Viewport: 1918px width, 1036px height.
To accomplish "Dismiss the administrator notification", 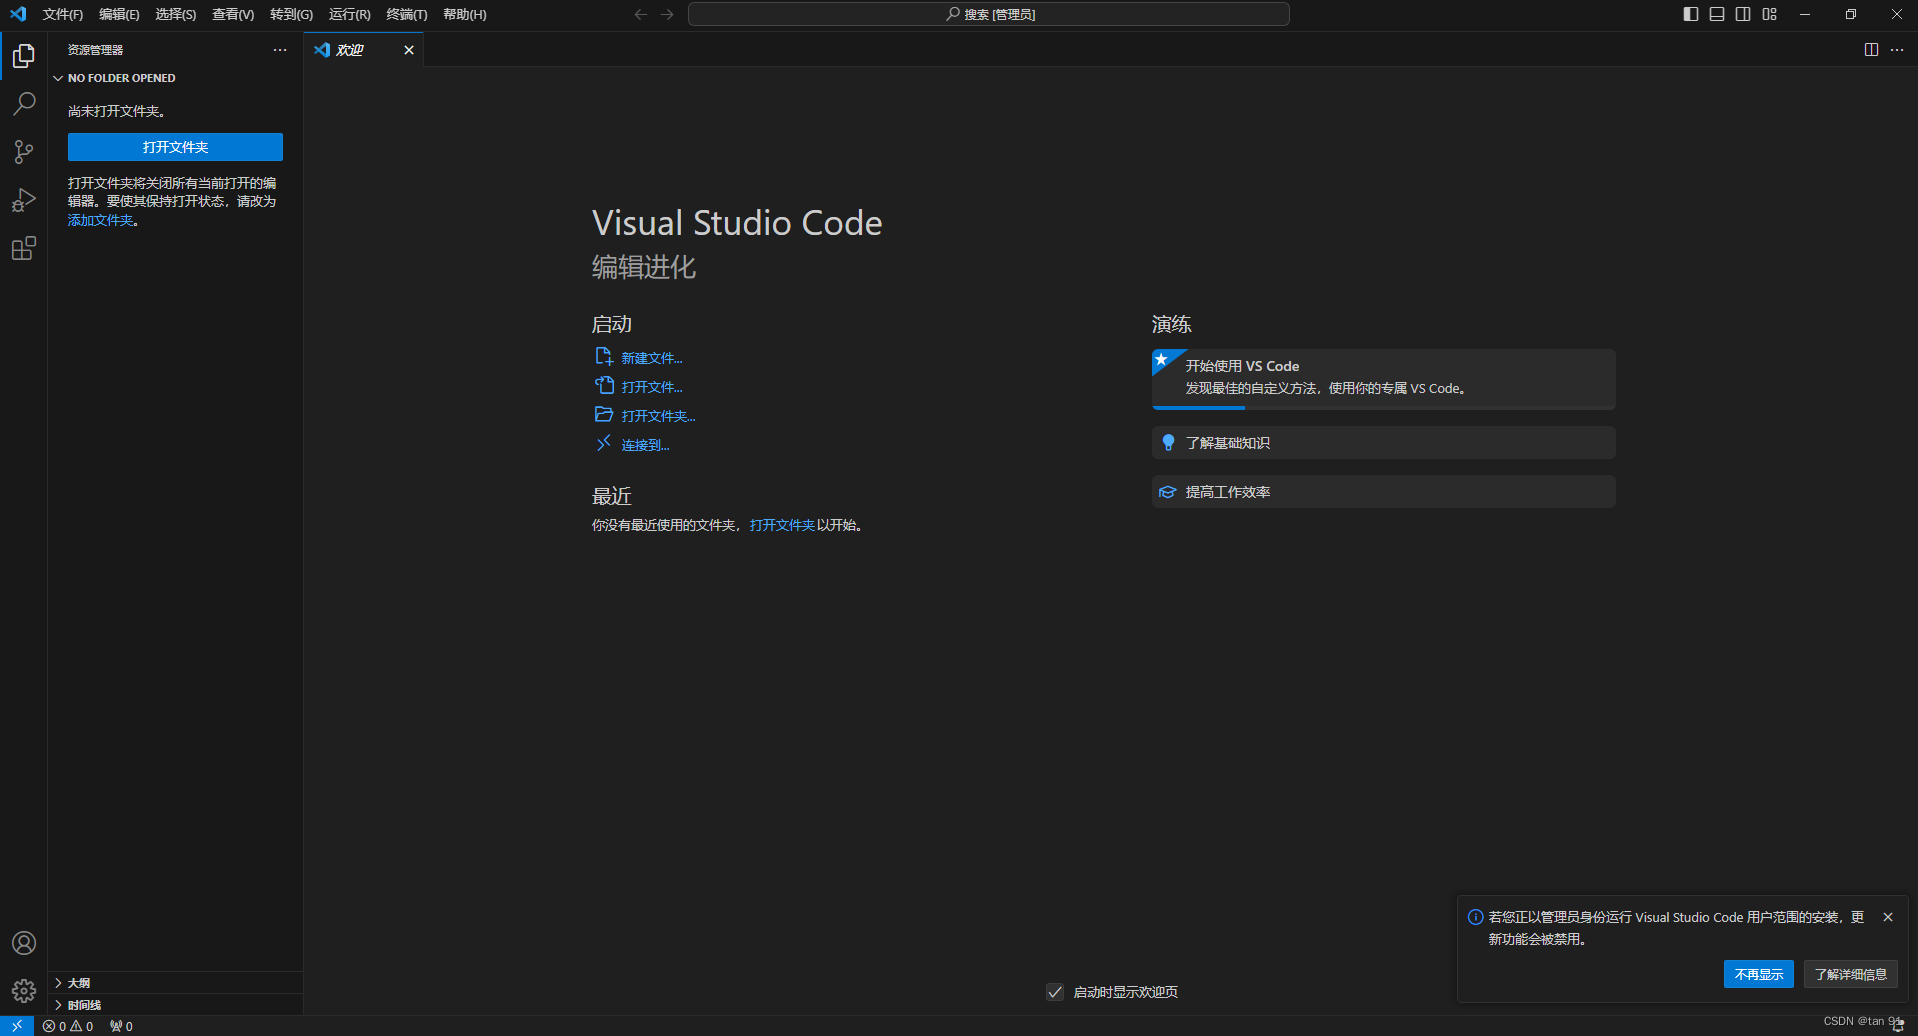I will (x=1888, y=917).
